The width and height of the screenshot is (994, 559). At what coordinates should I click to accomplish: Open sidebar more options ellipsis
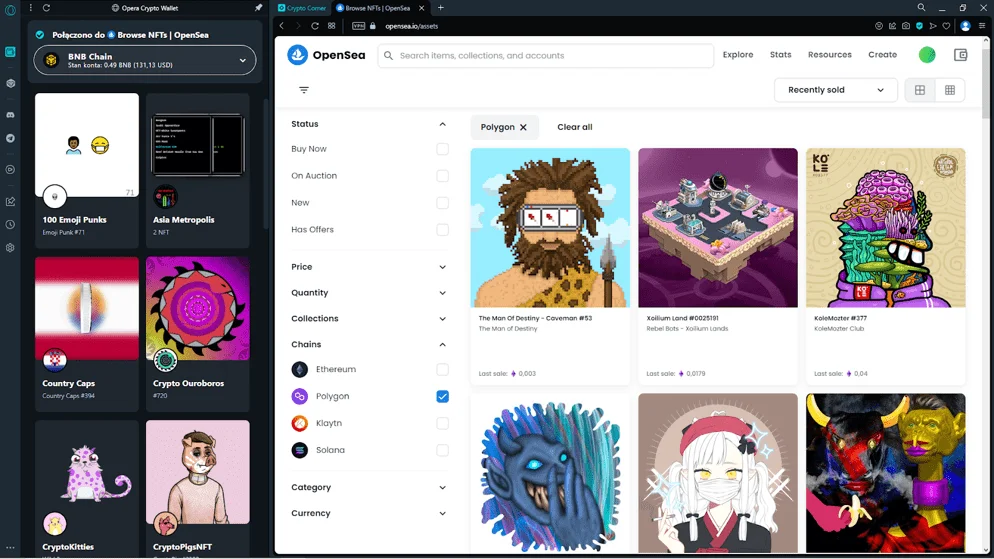click(10, 547)
